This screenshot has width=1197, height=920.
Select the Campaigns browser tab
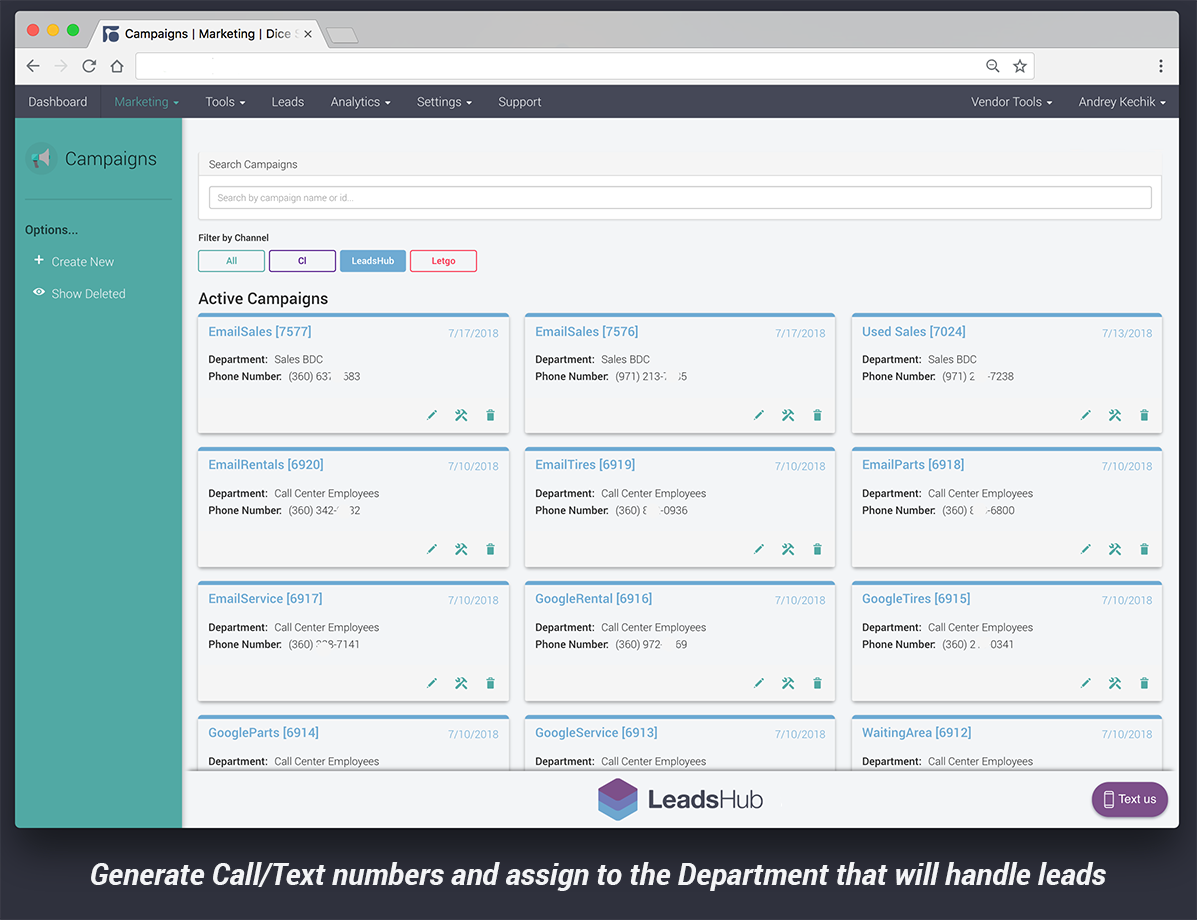pos(208,34)
